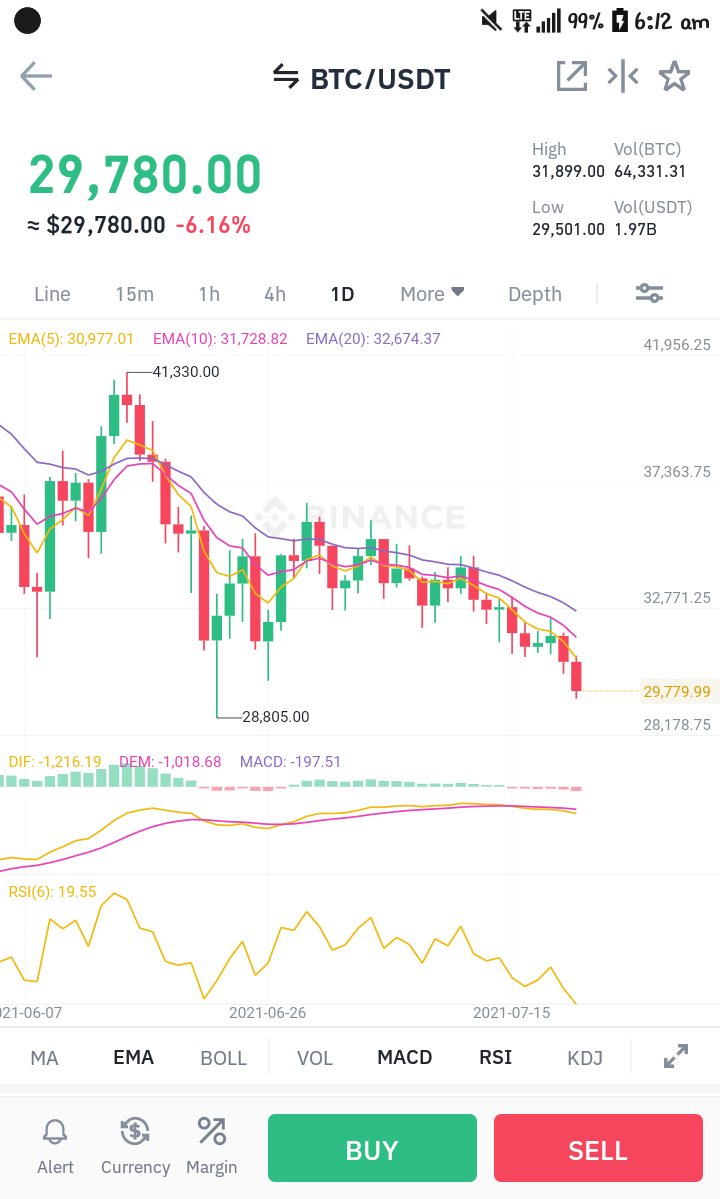
Task: Tap the Currency conversion icon
Action: pyautogui.click(x=135, y=1145)
